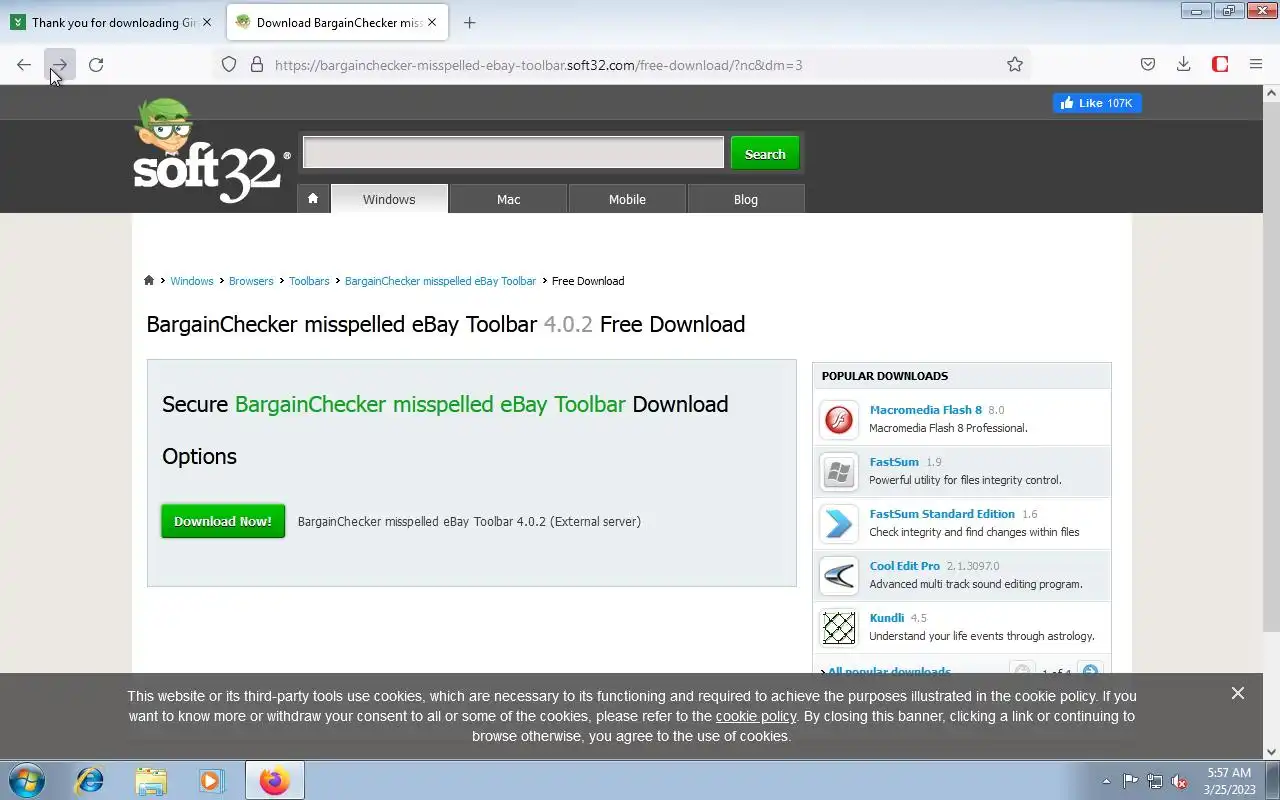Open the Blog tab
The height and width of the screenshot is (800, 1280).
(746, 199)
